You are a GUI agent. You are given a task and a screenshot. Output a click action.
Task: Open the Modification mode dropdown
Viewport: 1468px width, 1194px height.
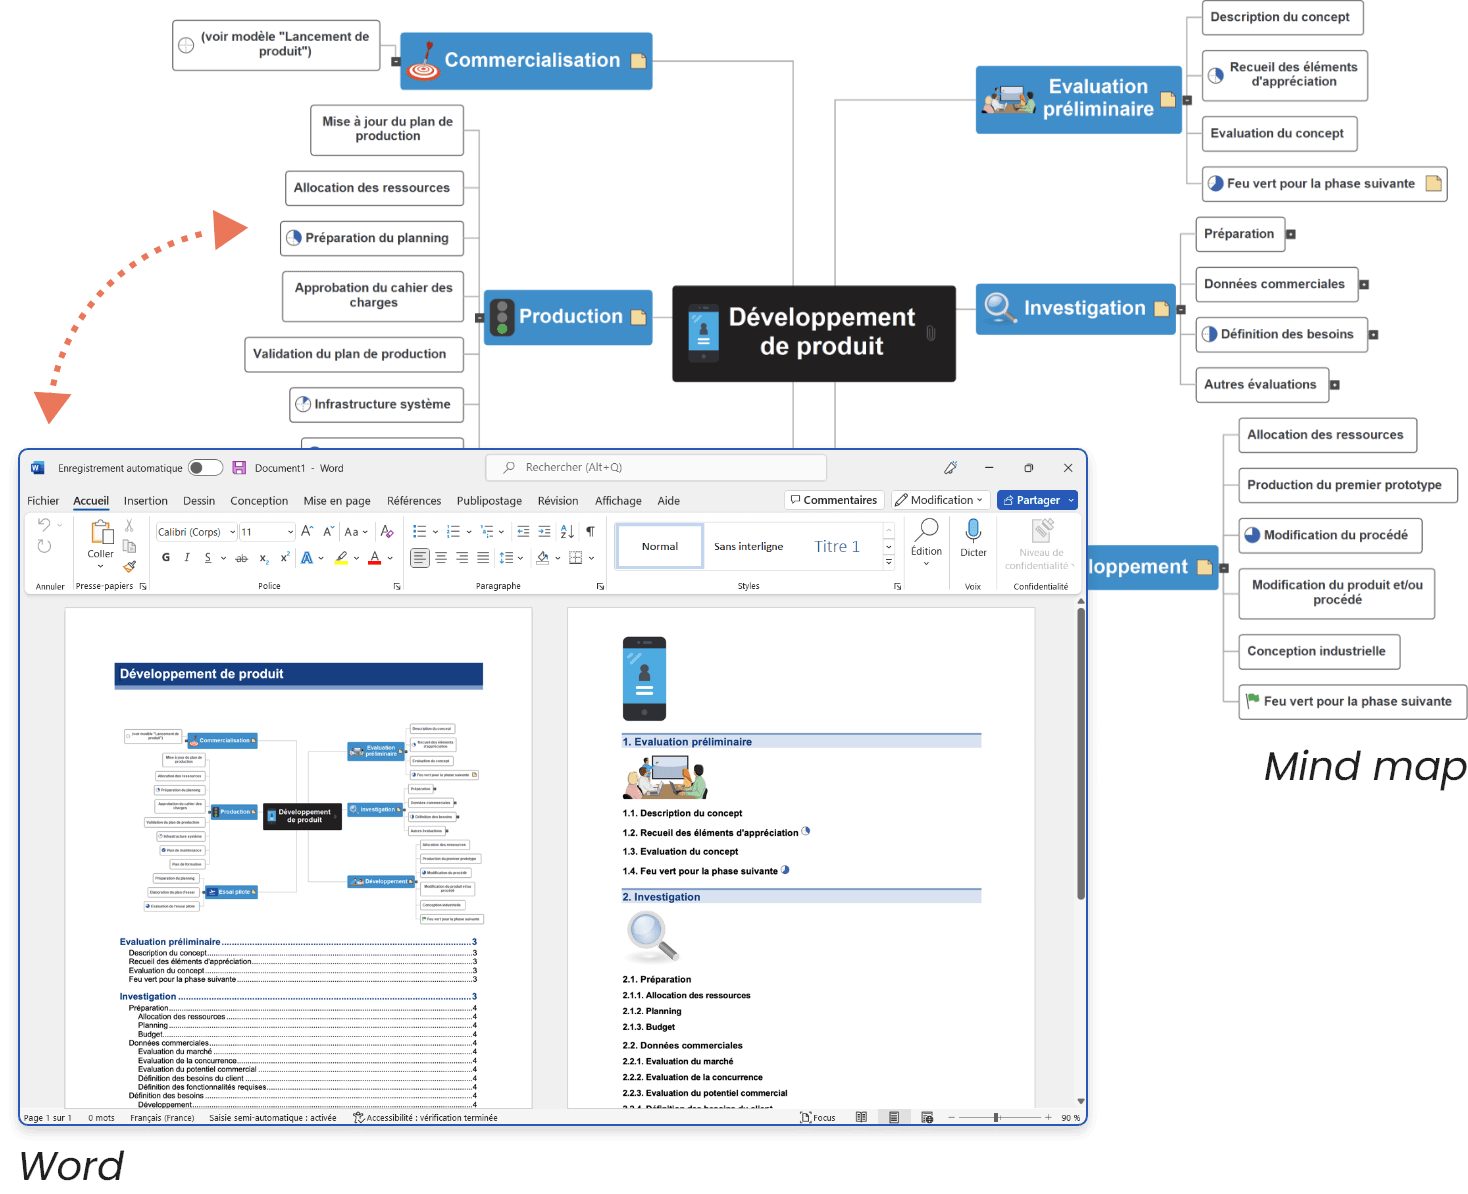[941, 500]
